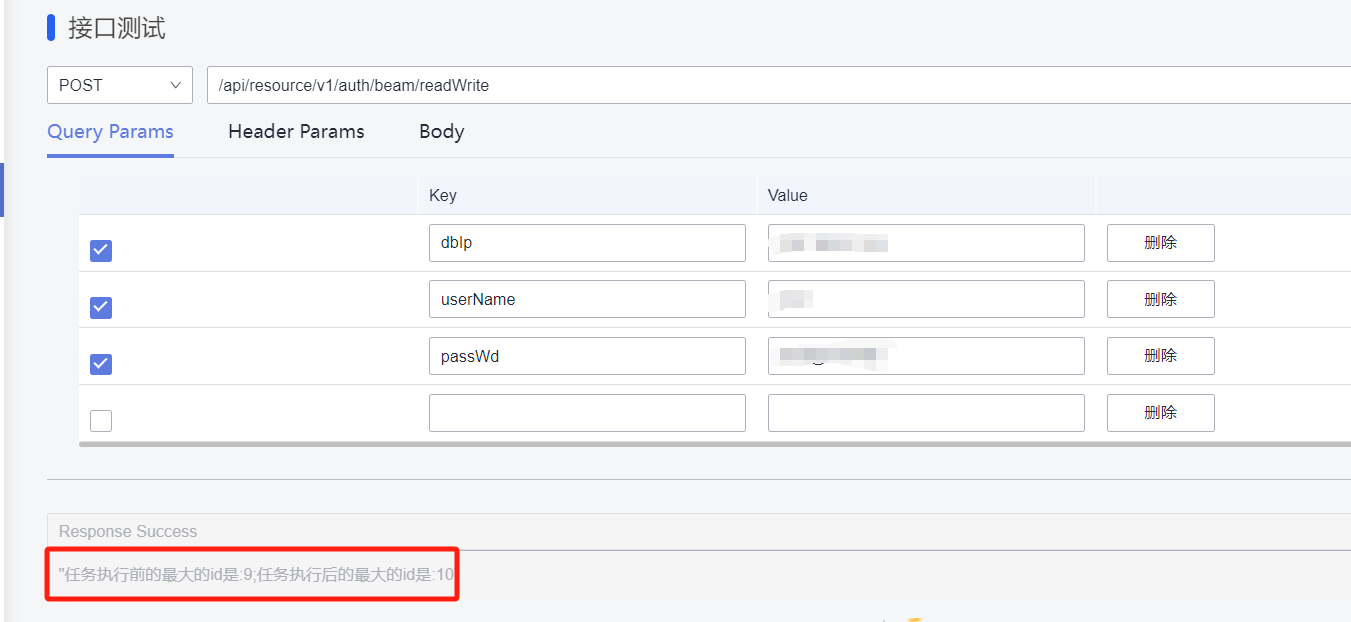Image resolution: width=1351 pixels, height=622 pixels.
Task: Delete the userName parameter row
Action: click(1160, 299)
